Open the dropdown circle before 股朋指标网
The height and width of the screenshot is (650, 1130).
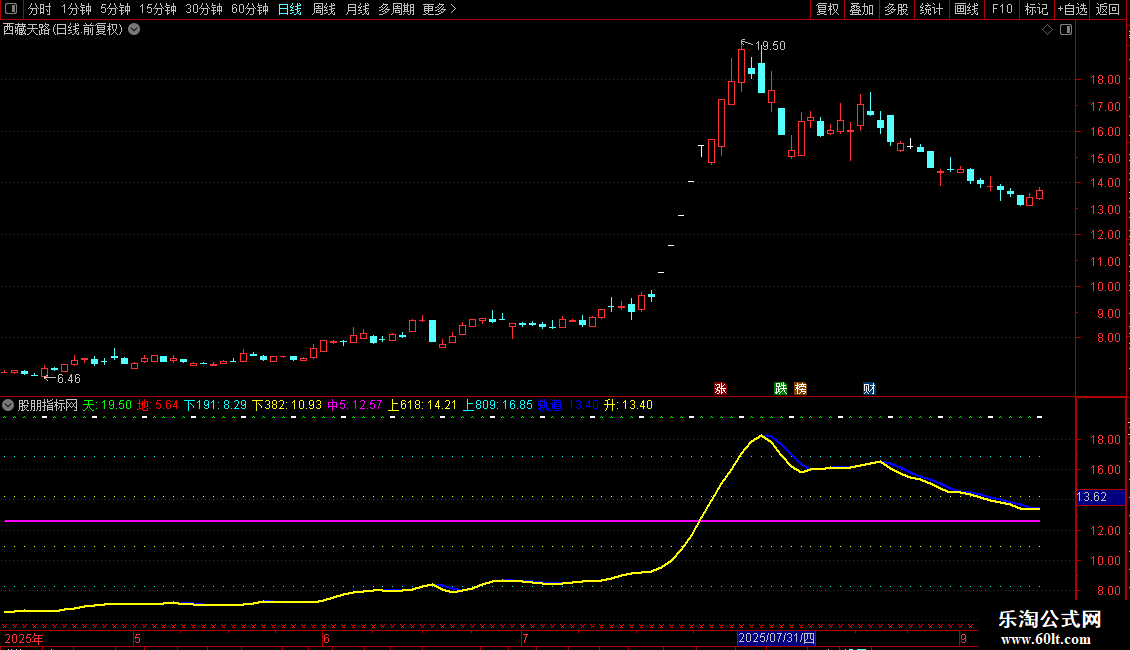8,405
